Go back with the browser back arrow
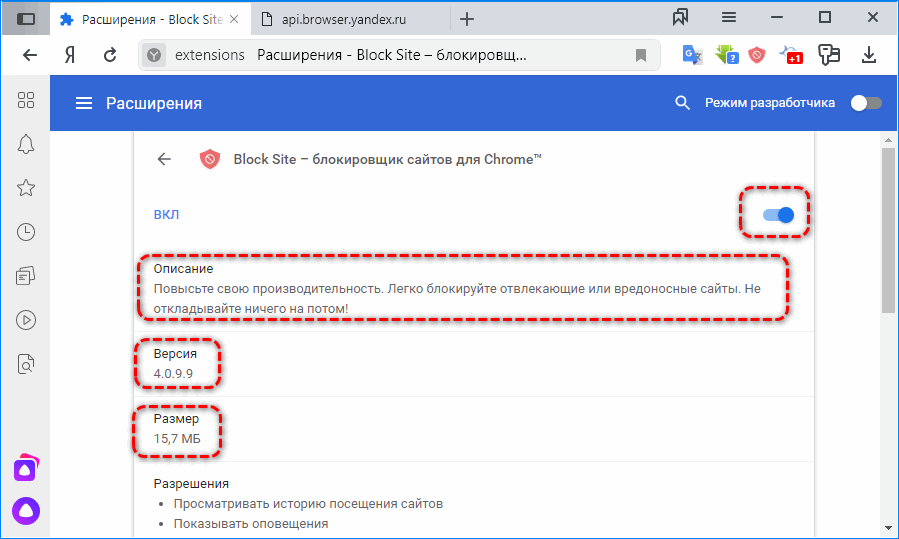Viewport: 899px width, 539px height. (x=30, y=55)
